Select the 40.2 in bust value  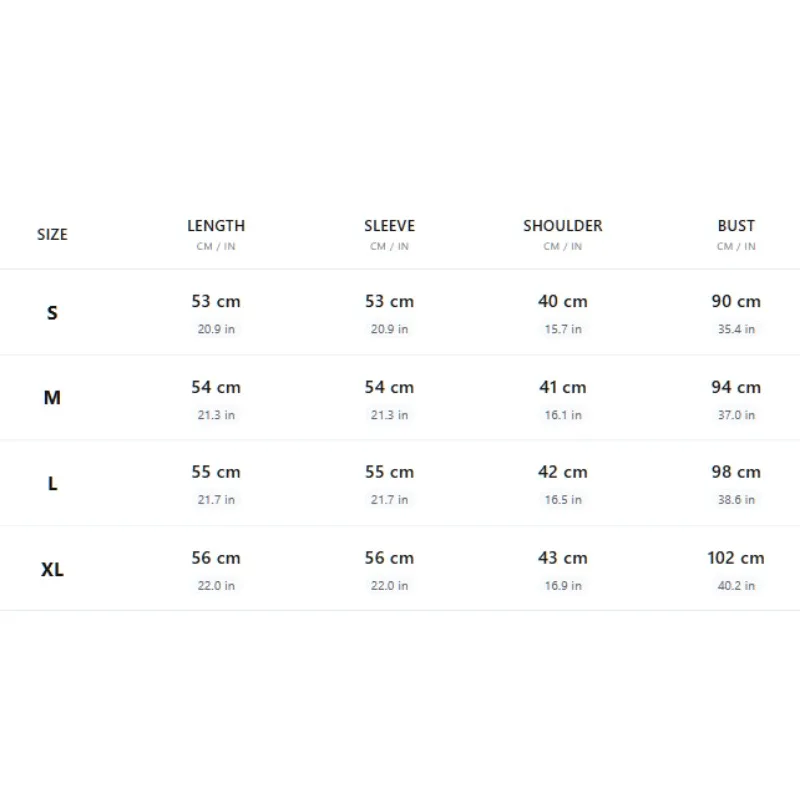coord(736,586)
